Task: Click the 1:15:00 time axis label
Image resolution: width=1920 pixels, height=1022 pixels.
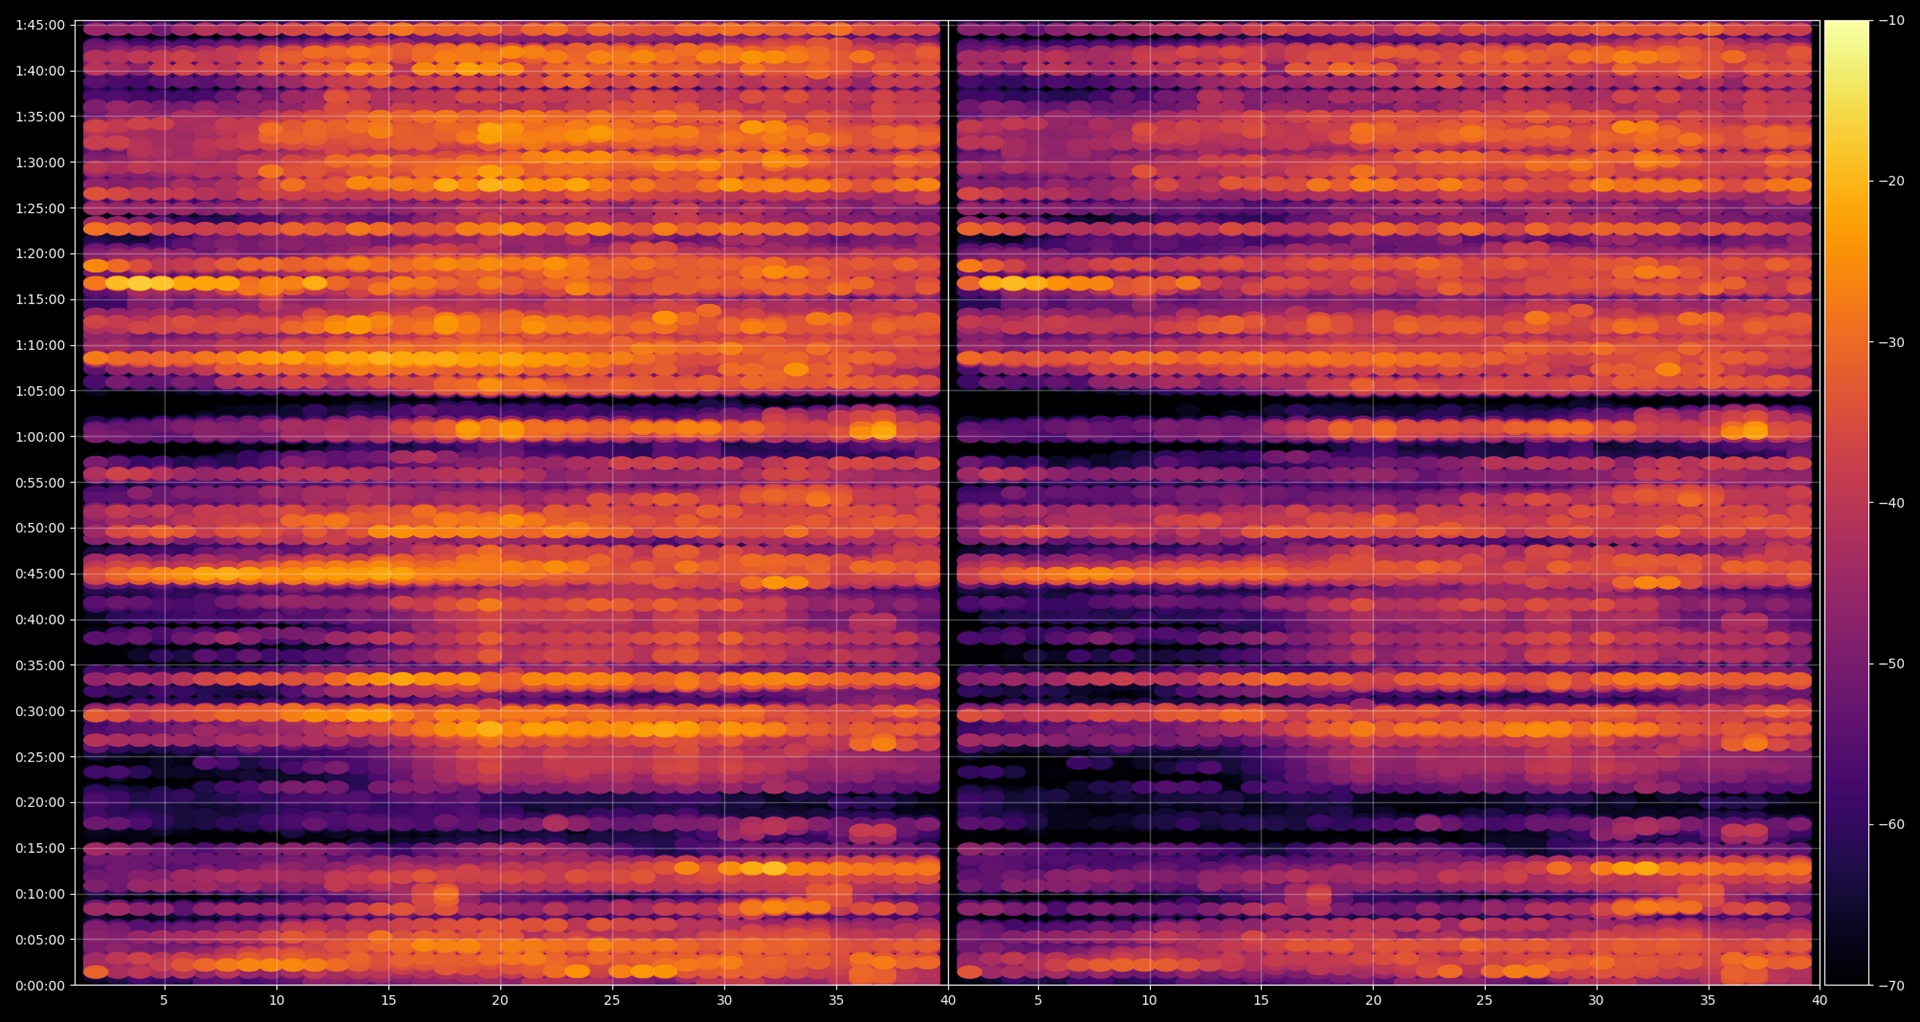Action: click(40, 300)
